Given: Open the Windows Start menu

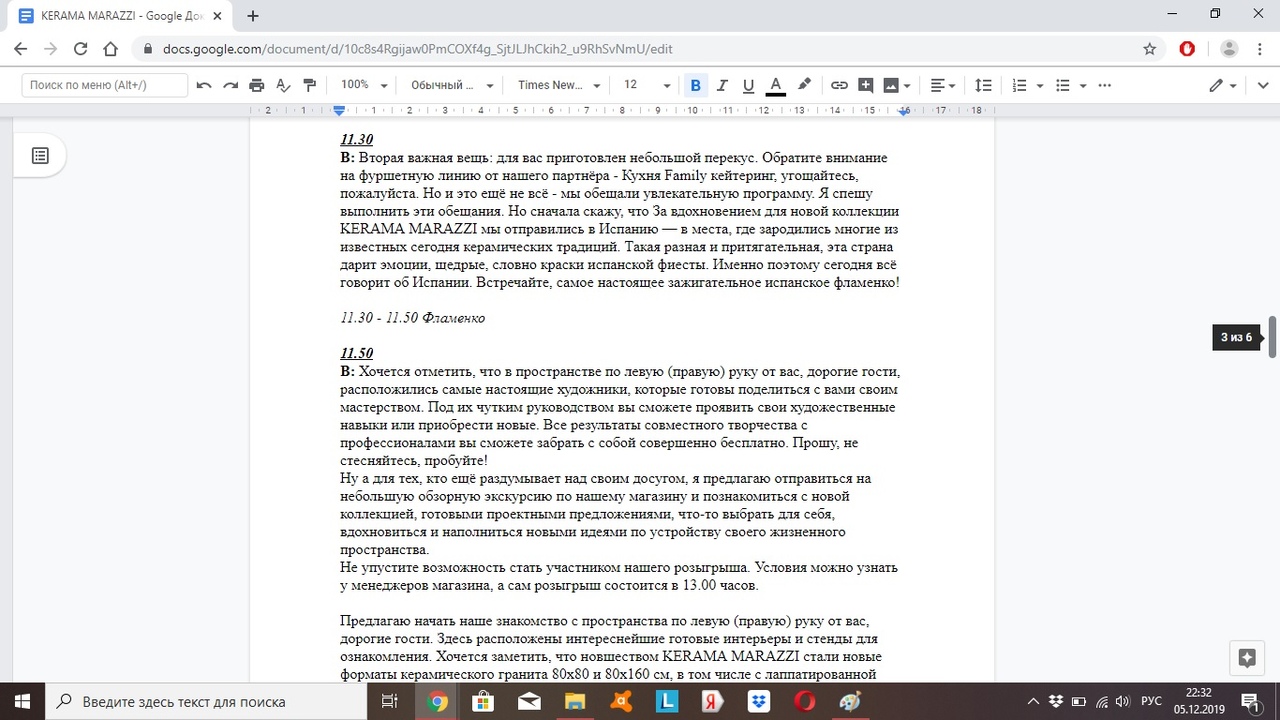Looking at the screenshot, I should [20, 701].
